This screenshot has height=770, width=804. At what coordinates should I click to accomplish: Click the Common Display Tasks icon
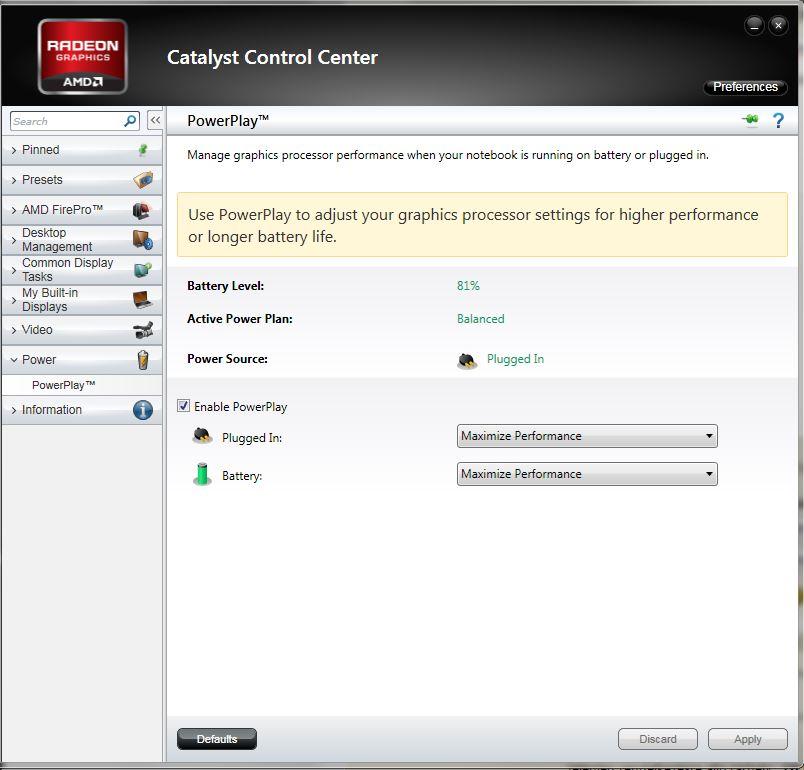coord(143,270)
